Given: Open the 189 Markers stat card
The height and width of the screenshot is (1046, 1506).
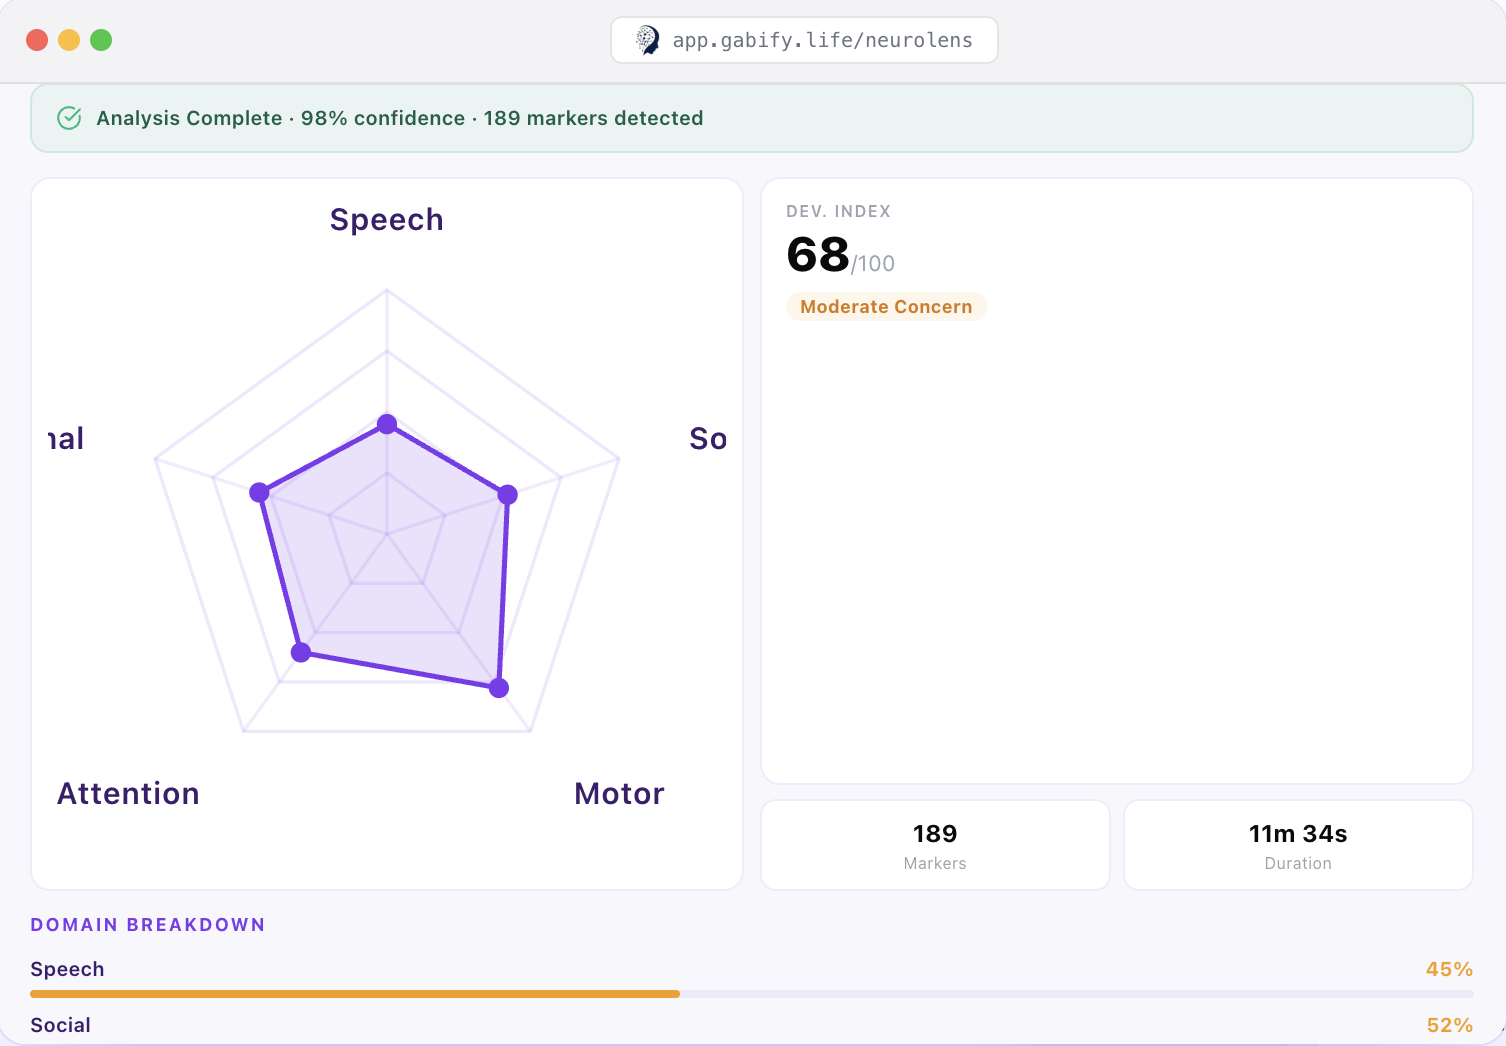Looking at the screenshot, I should point(935,845).
